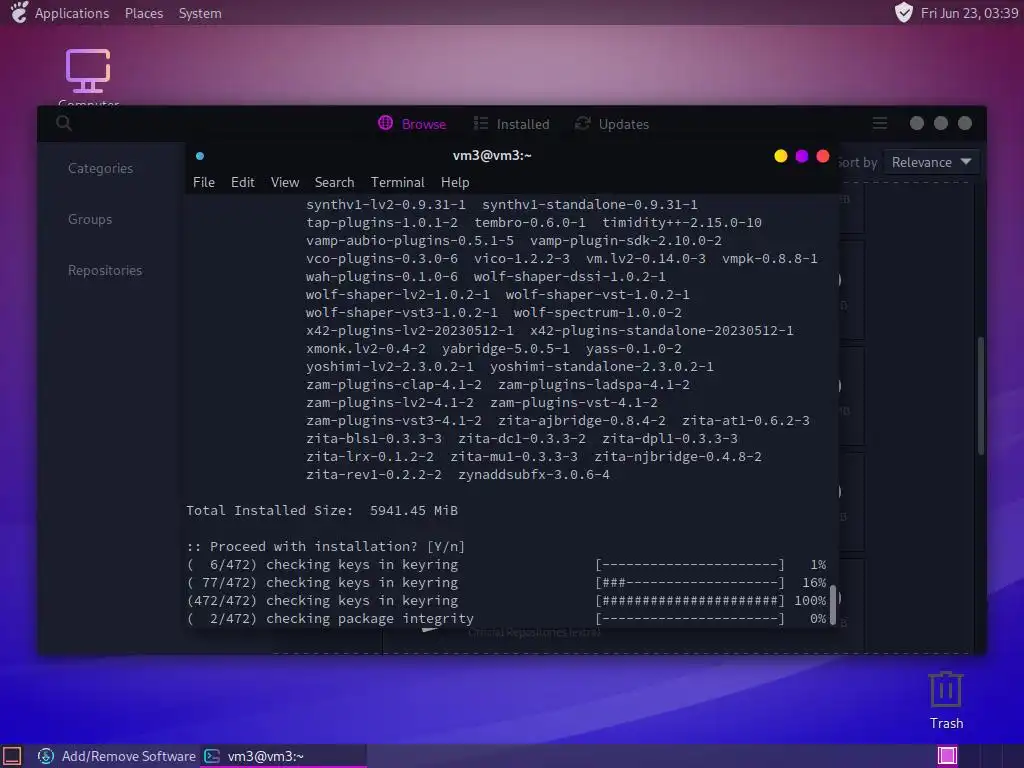Click the wolf-spectrum-1.0.0-2 package name
The height and width of the screenshot is (768, 1024).
click(598, 313)
